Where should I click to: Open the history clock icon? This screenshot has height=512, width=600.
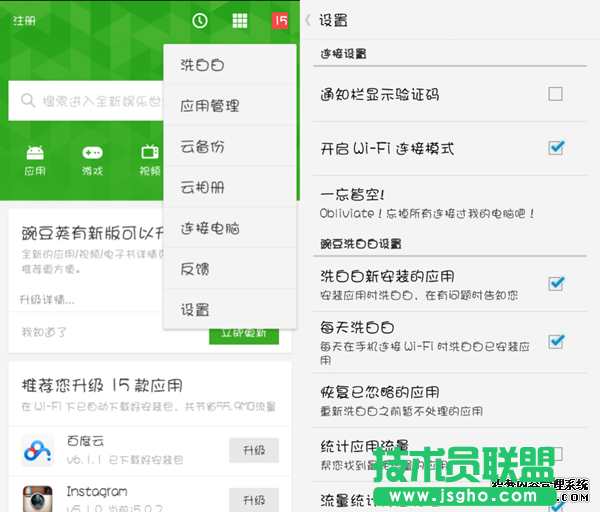[x=200, y=21]
